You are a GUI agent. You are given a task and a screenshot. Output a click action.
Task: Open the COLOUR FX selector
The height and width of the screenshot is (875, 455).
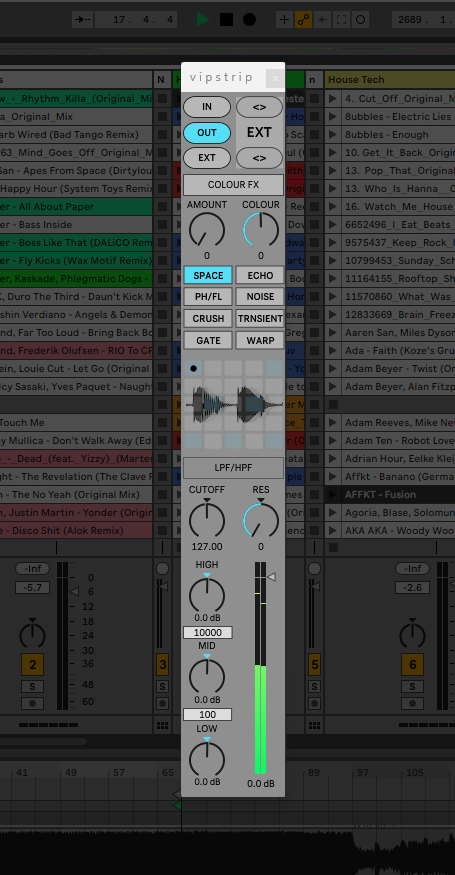[x=233, y=185]
